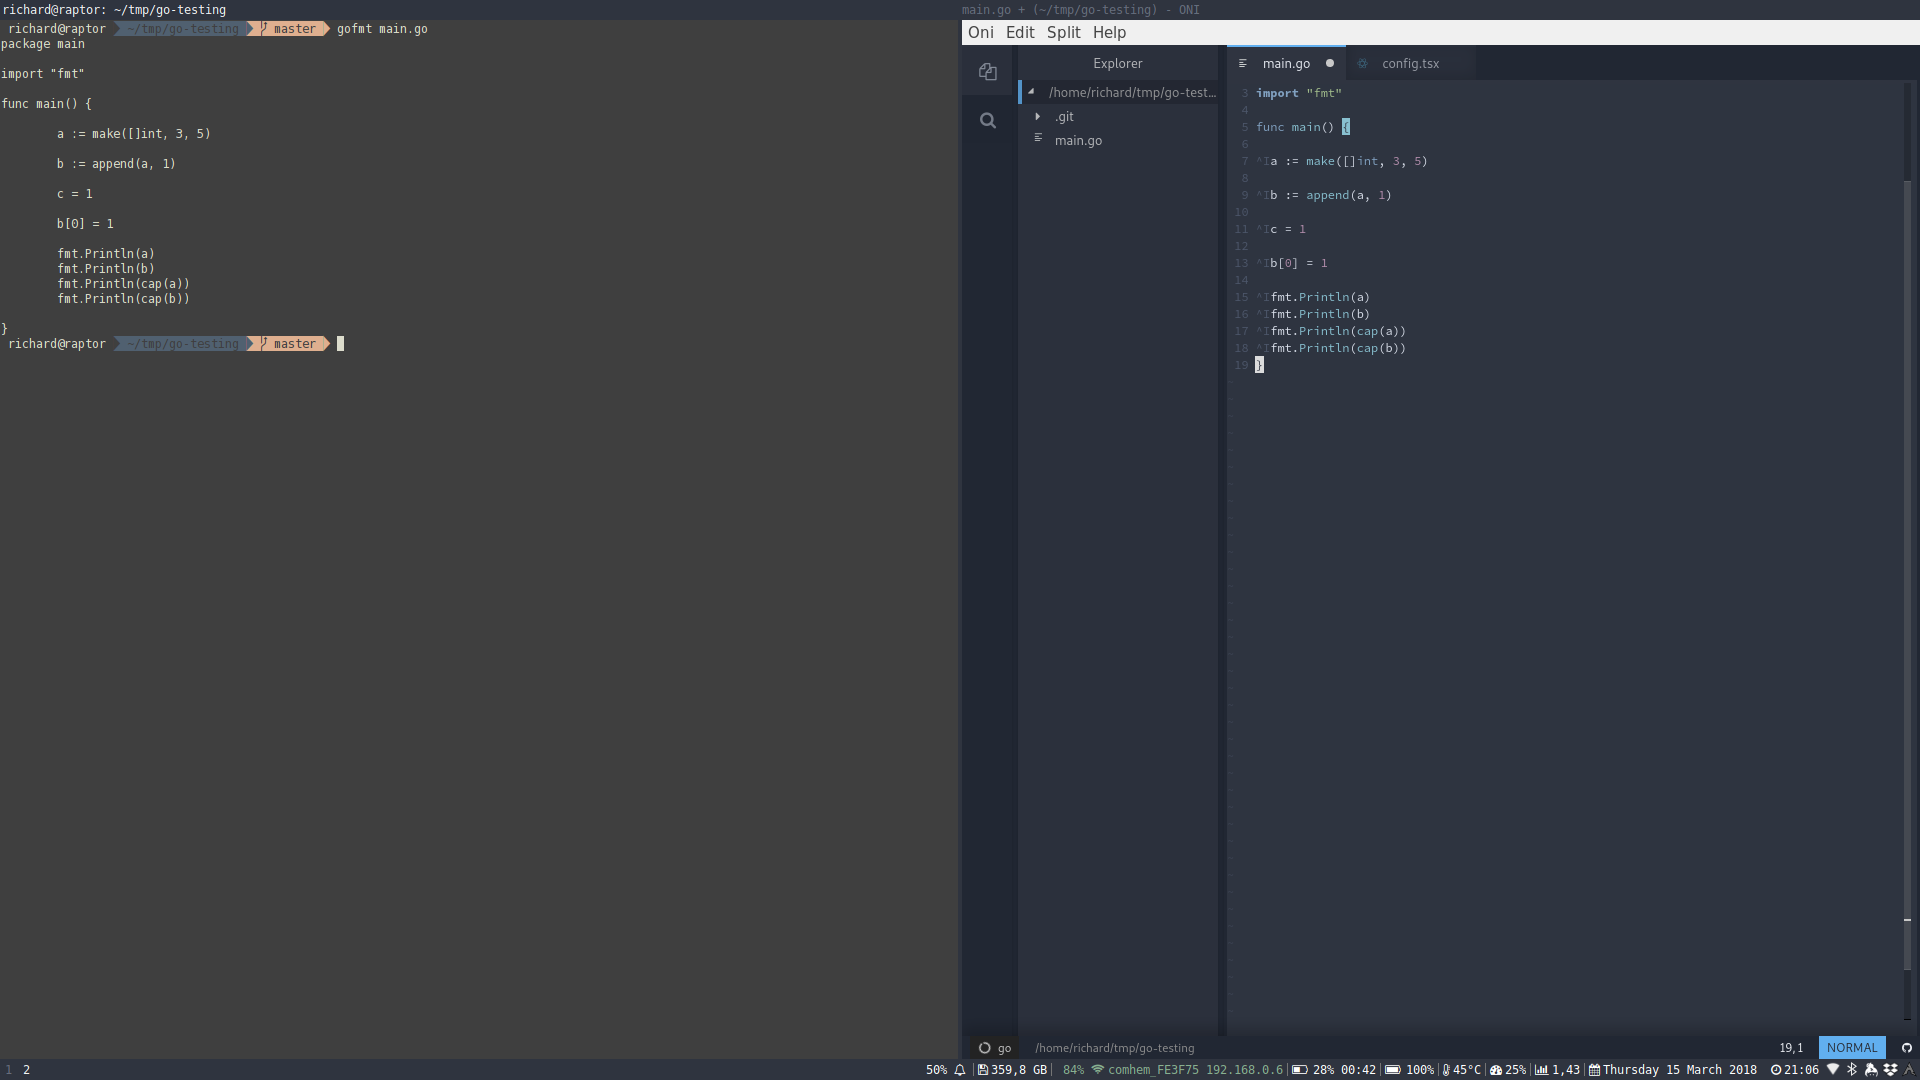The height and width of the screenshot is (1080, 1920).
Task: Click the temperature 45°C indicator in the taskbar
Action: [1465, 1069]
